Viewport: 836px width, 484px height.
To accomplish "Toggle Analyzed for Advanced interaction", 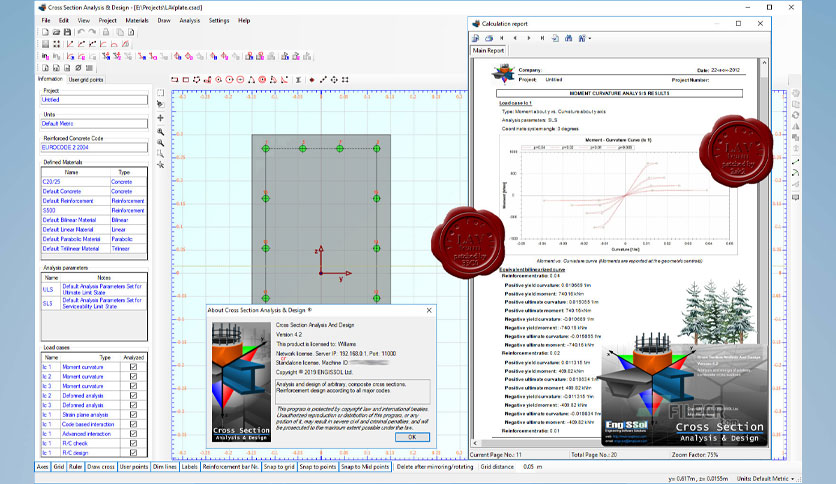I will pos(133,434).
